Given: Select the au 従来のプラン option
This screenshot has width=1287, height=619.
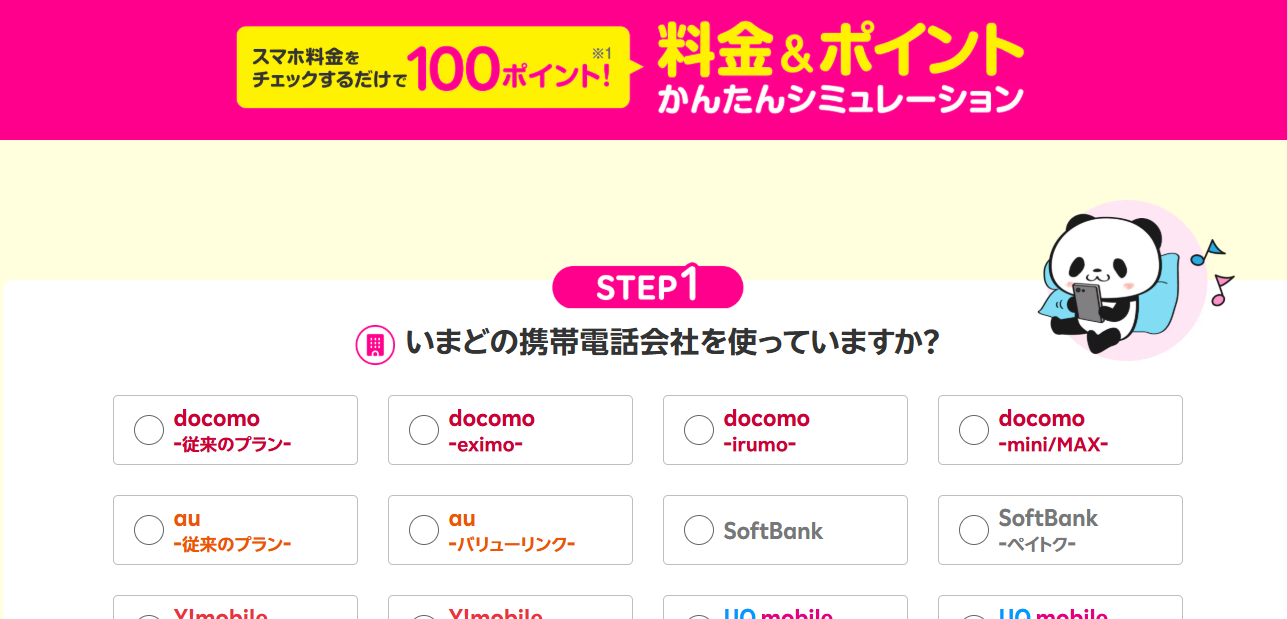Looking at the screenshot, I should pos(149,530).
